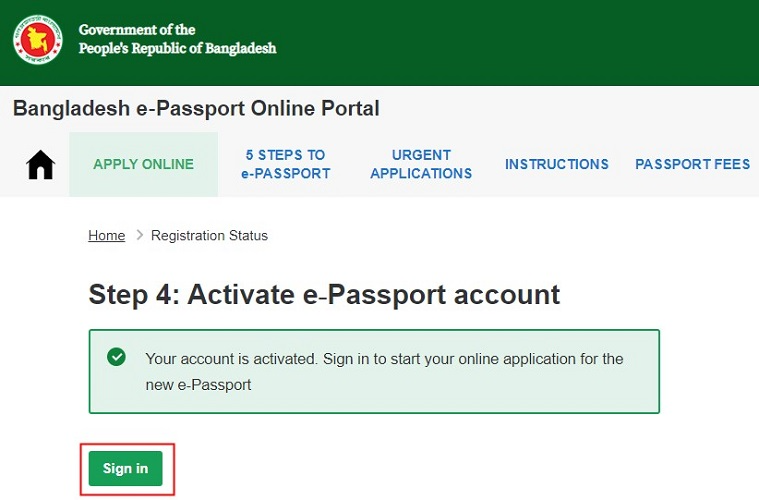The width and height of the screenshot is (759, 500).
Task: Follow the Home breadcrumb link
Action: tap(106, 236)
